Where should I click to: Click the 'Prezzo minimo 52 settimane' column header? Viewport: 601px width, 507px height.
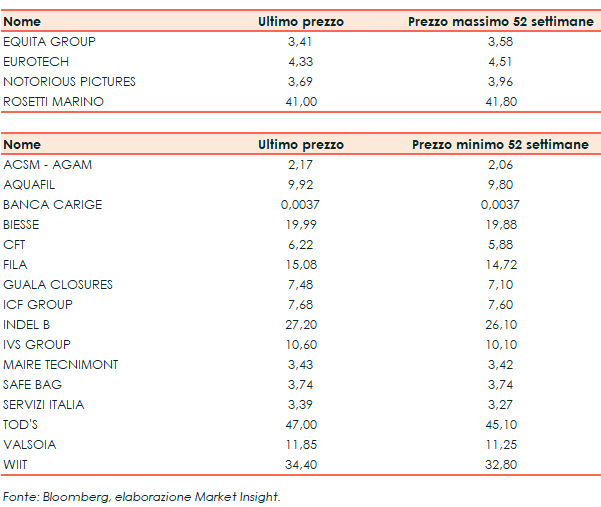pos(500,145)
